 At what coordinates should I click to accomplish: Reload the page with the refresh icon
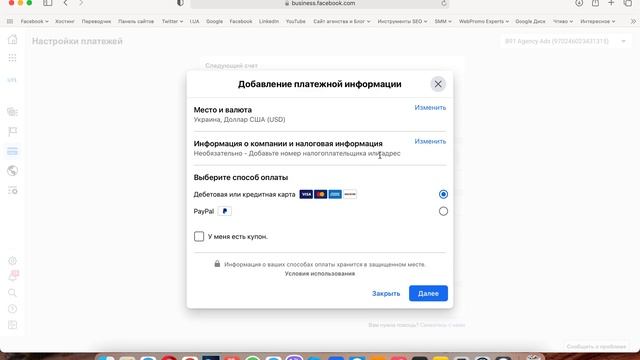(444, 3)
